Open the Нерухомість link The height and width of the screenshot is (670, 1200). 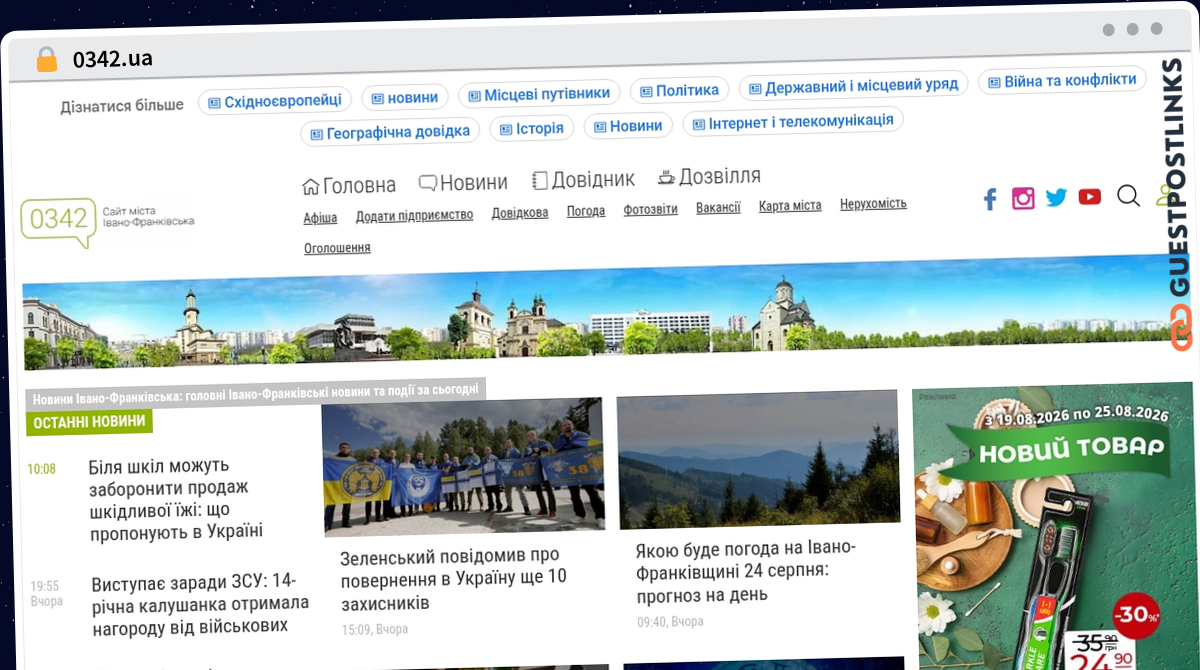click(873, 203)
